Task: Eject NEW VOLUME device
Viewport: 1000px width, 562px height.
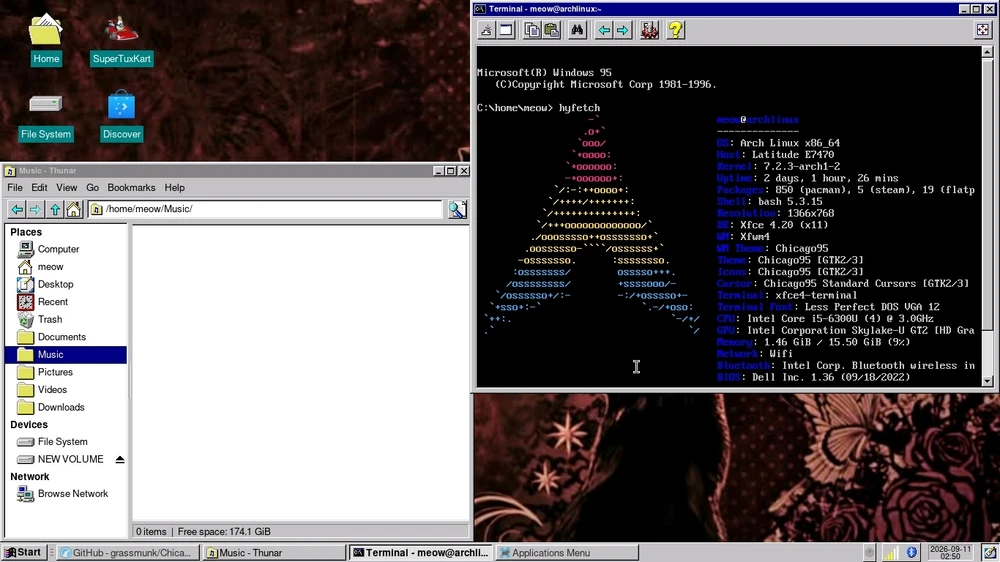Action: point(120,459)
